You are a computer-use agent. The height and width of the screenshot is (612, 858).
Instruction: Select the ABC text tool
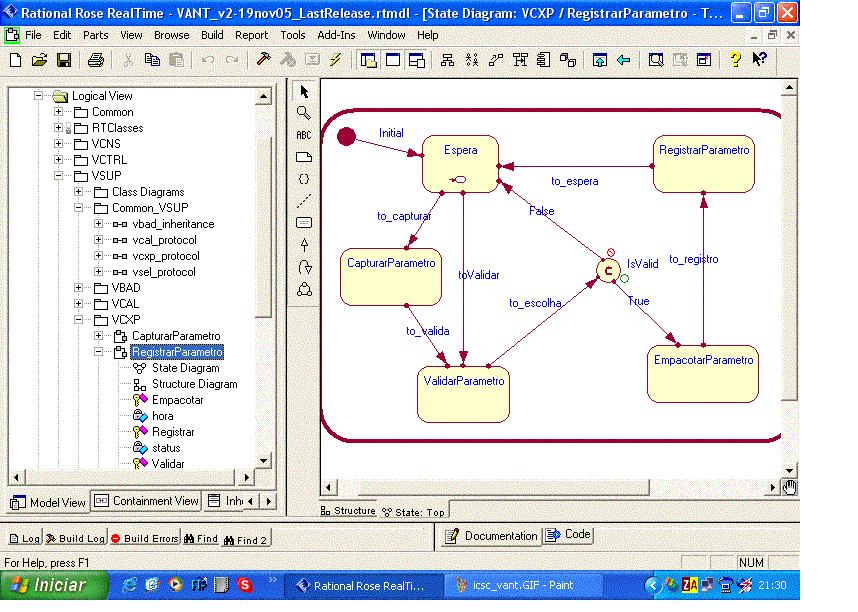pyautogui.click(x=304, y=135)
